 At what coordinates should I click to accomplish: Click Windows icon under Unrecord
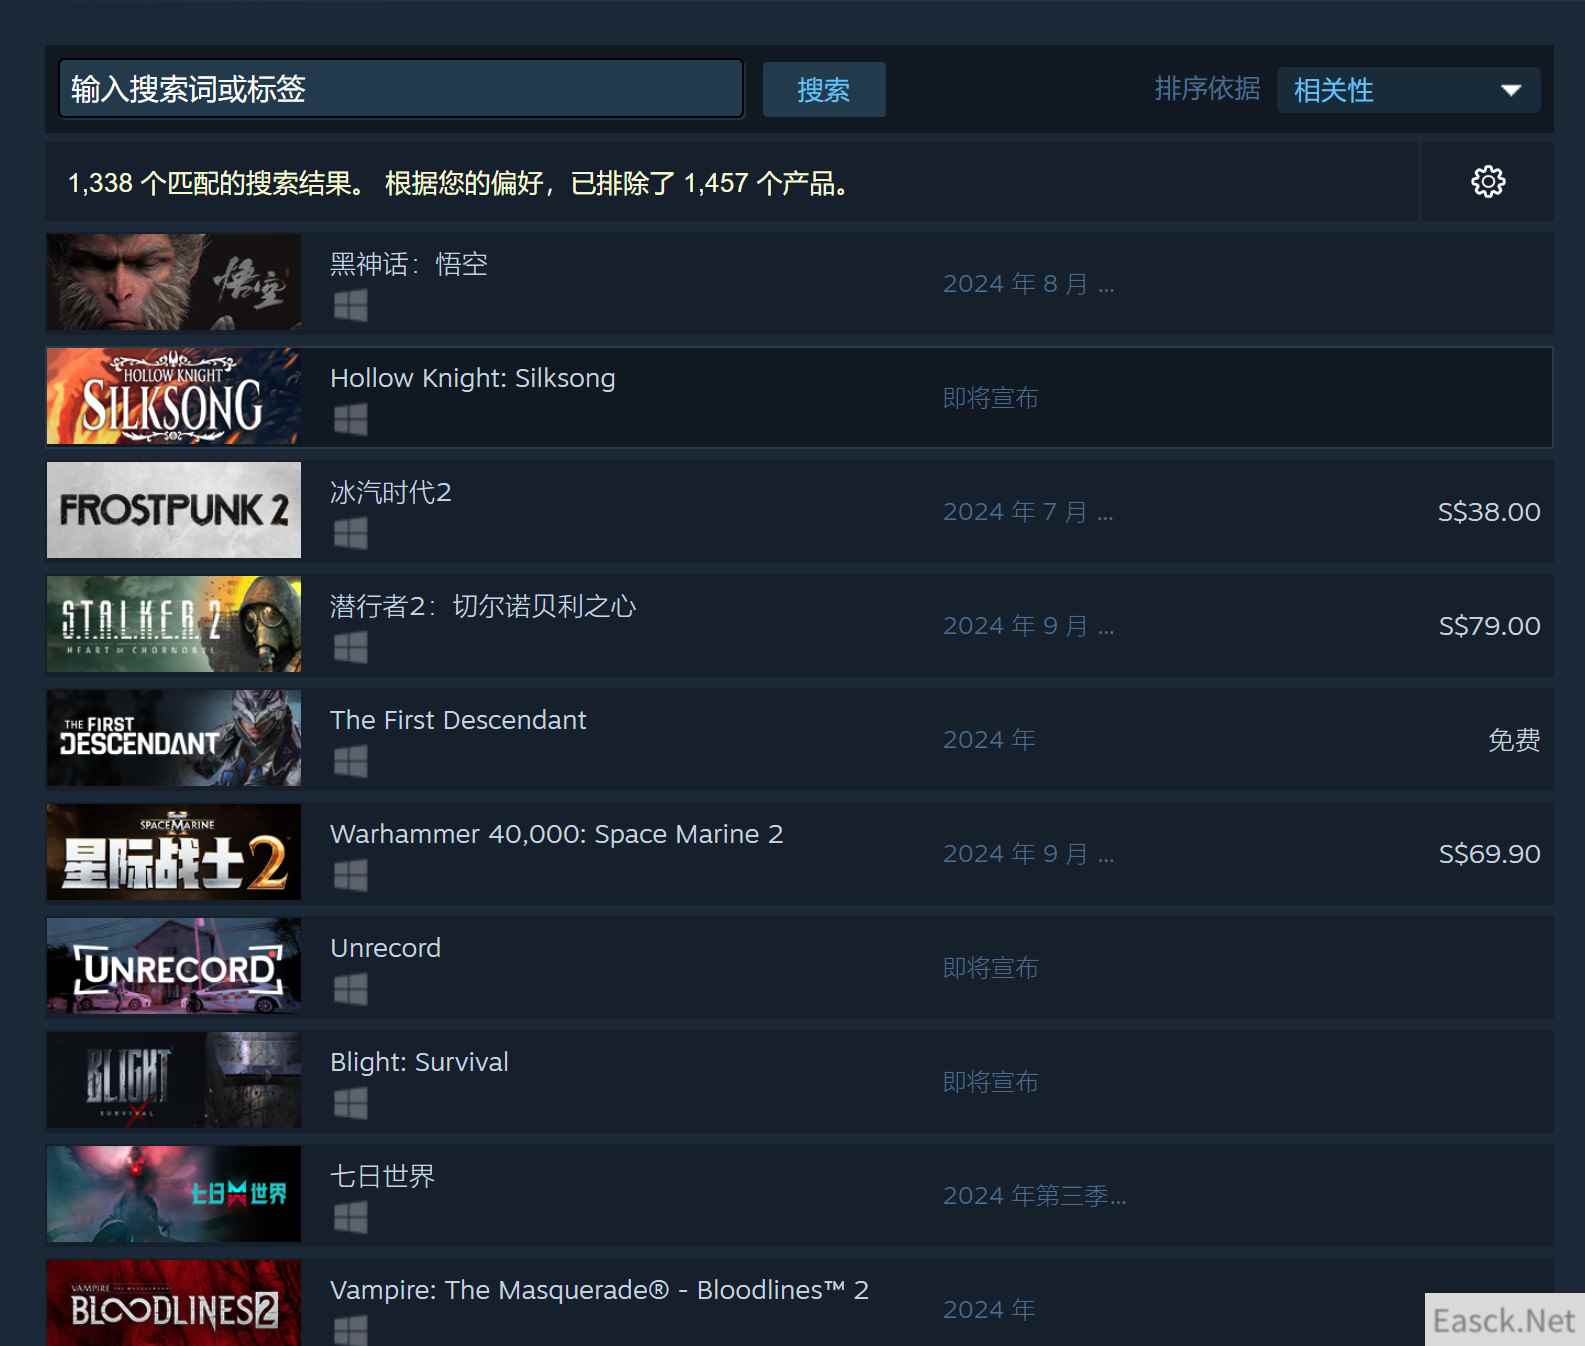(350, 990)
